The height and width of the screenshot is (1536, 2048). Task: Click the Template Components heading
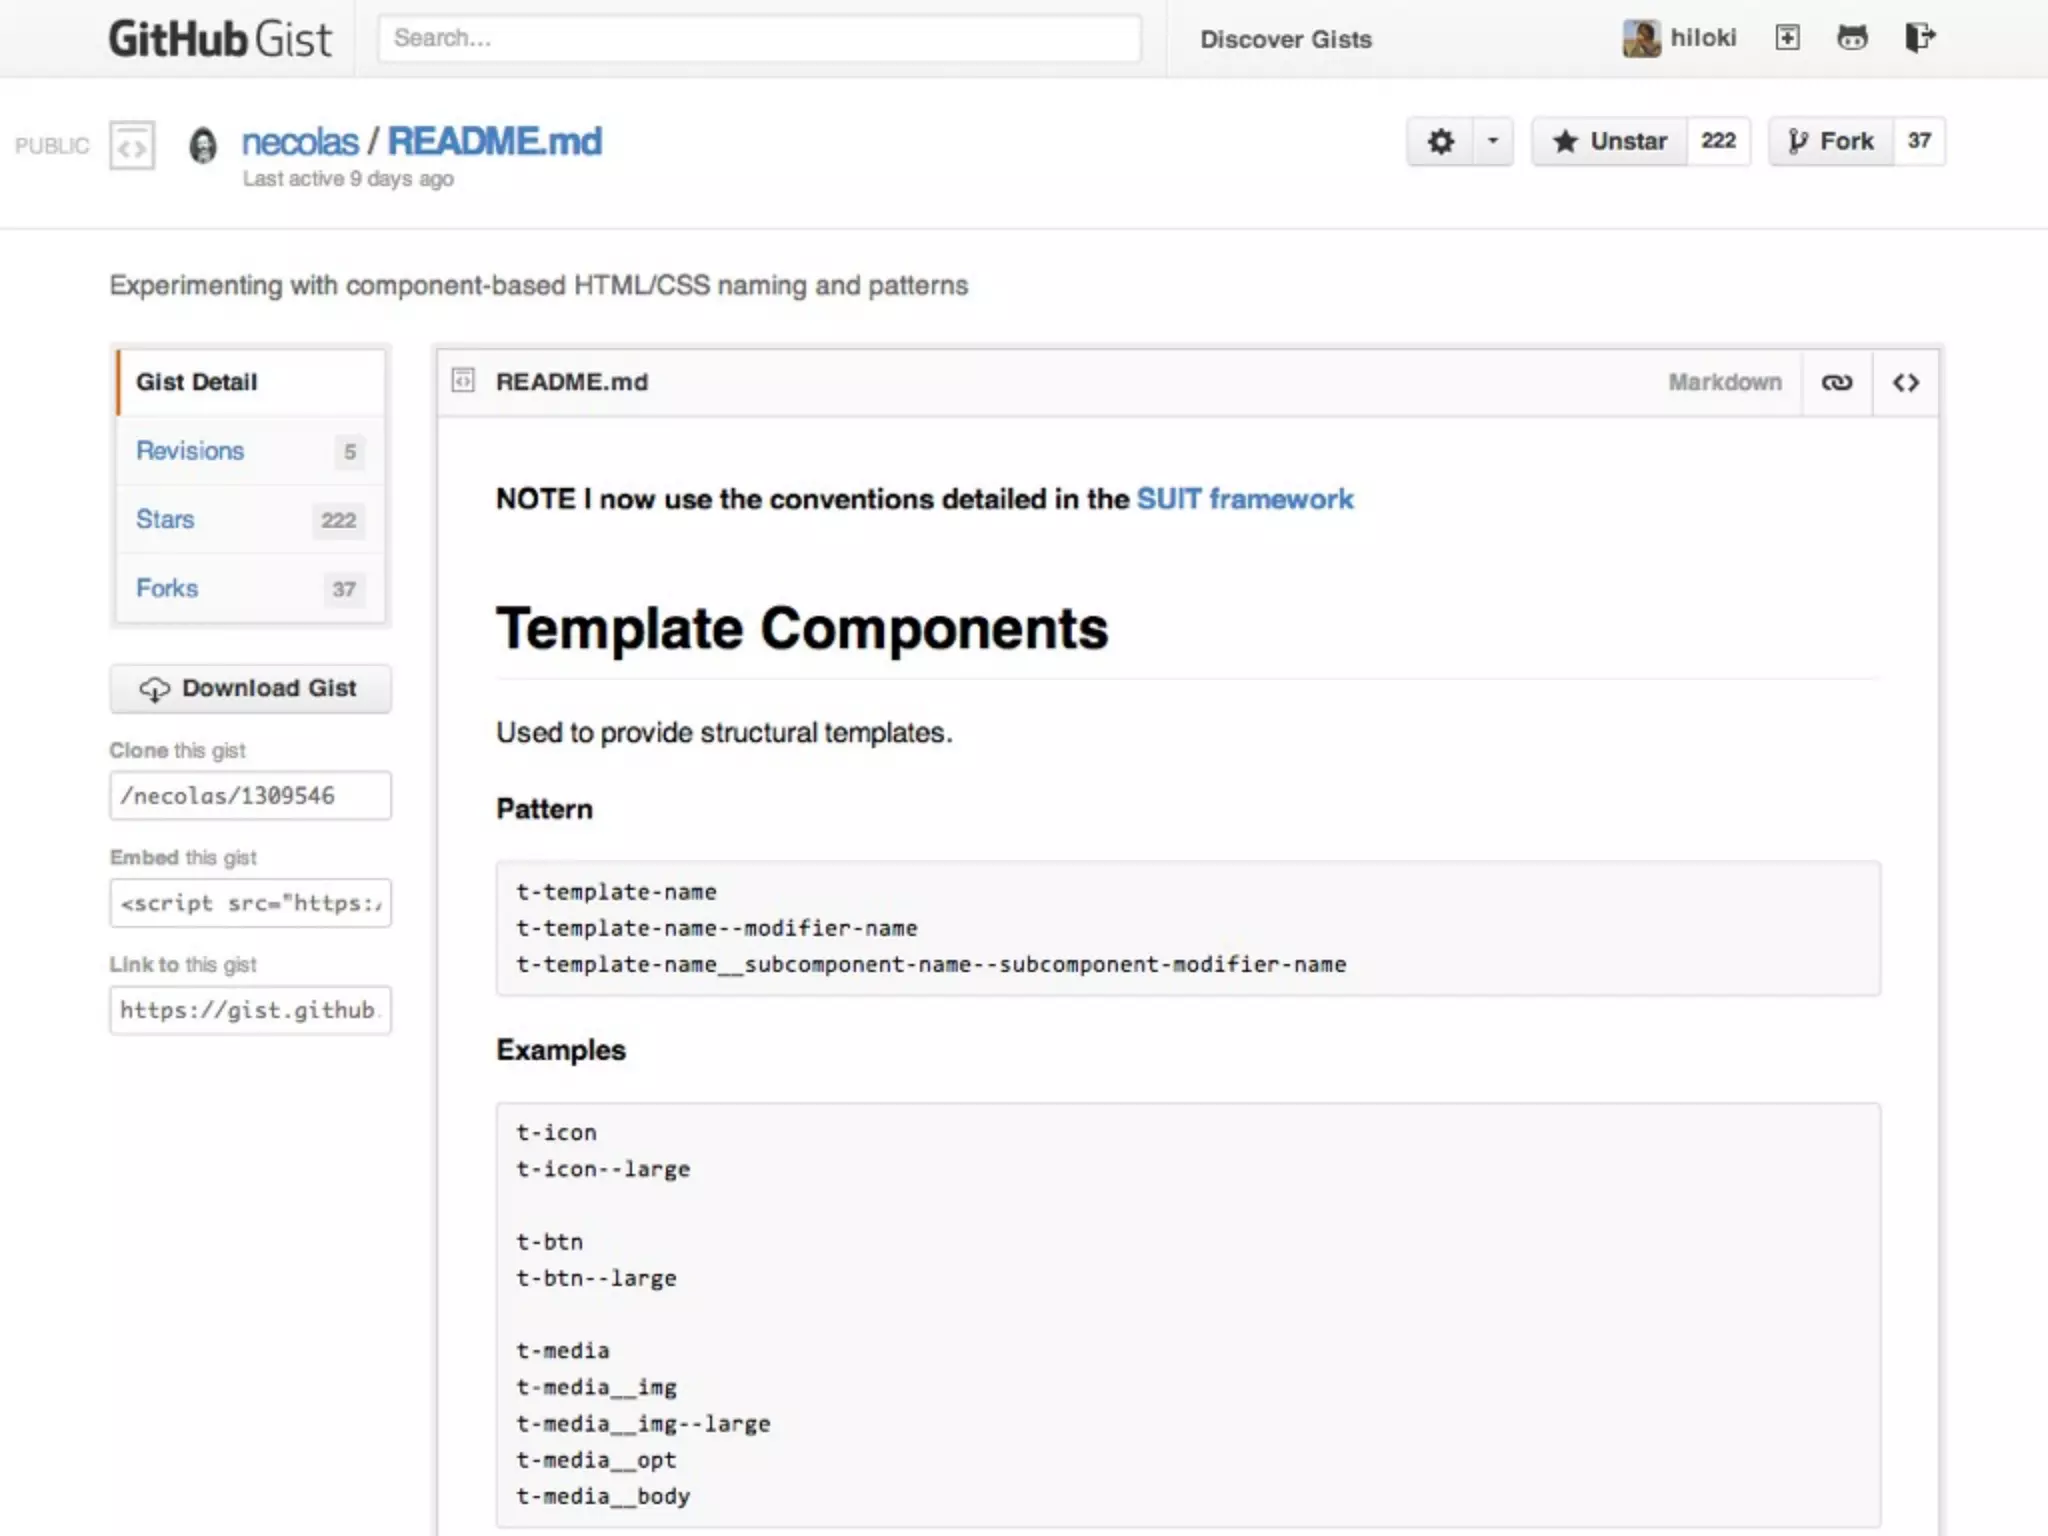(x=802, y=629)
